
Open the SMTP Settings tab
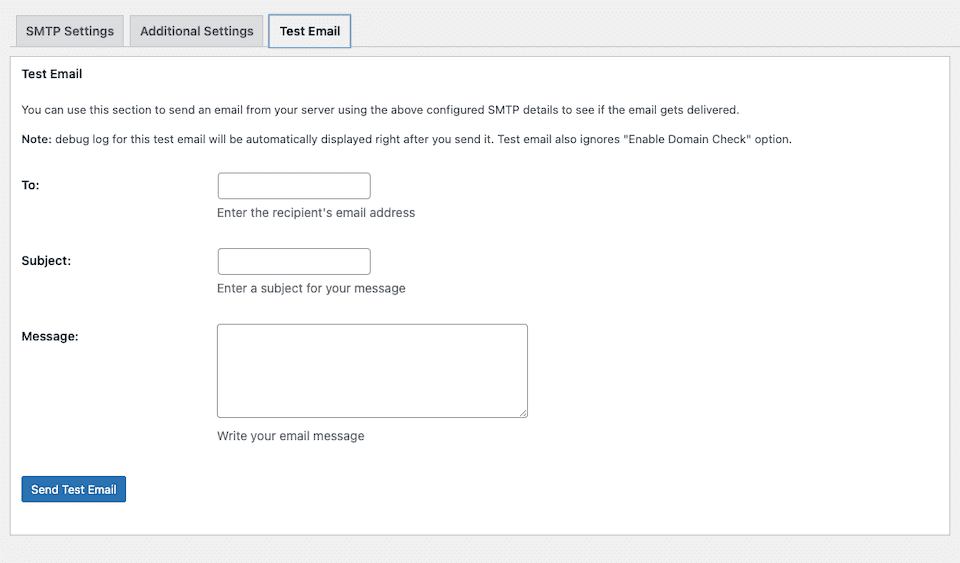[70, 31]
